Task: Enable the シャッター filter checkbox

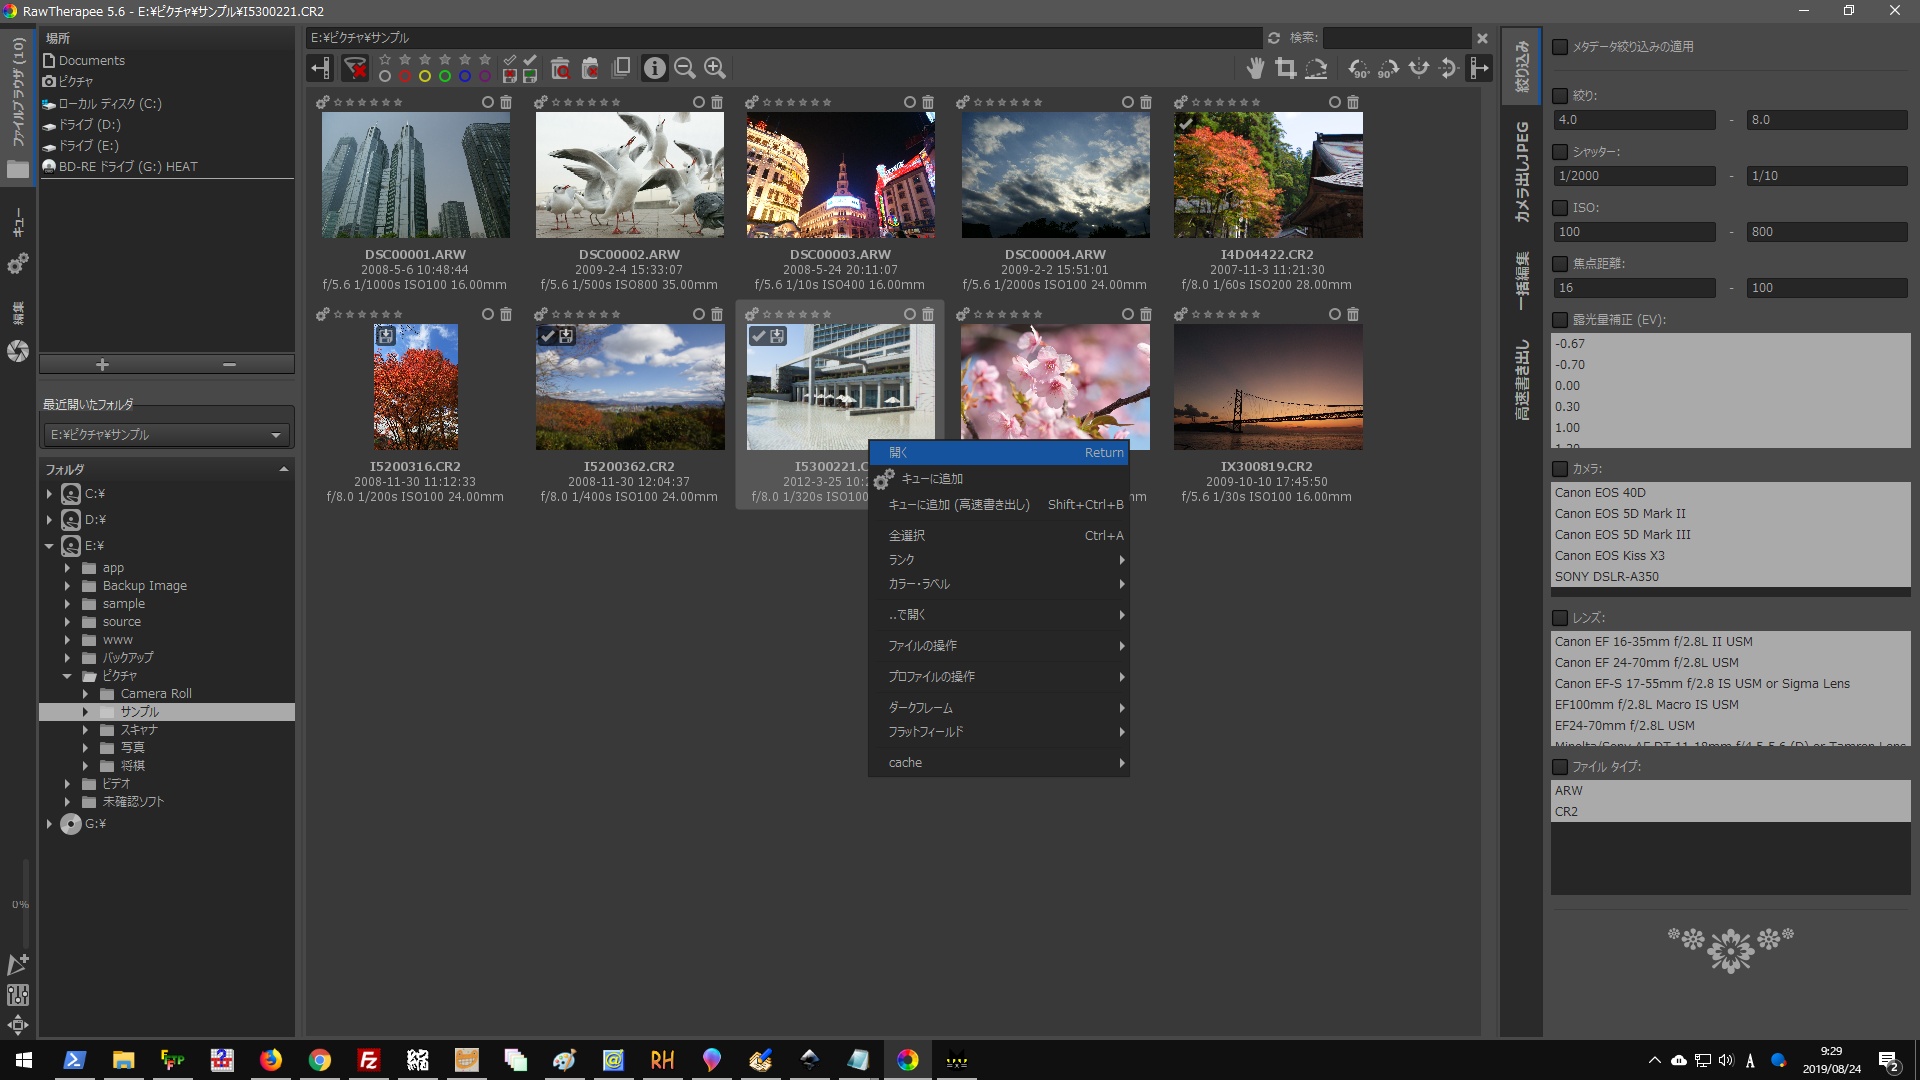Action: [x=1560, y=152]
